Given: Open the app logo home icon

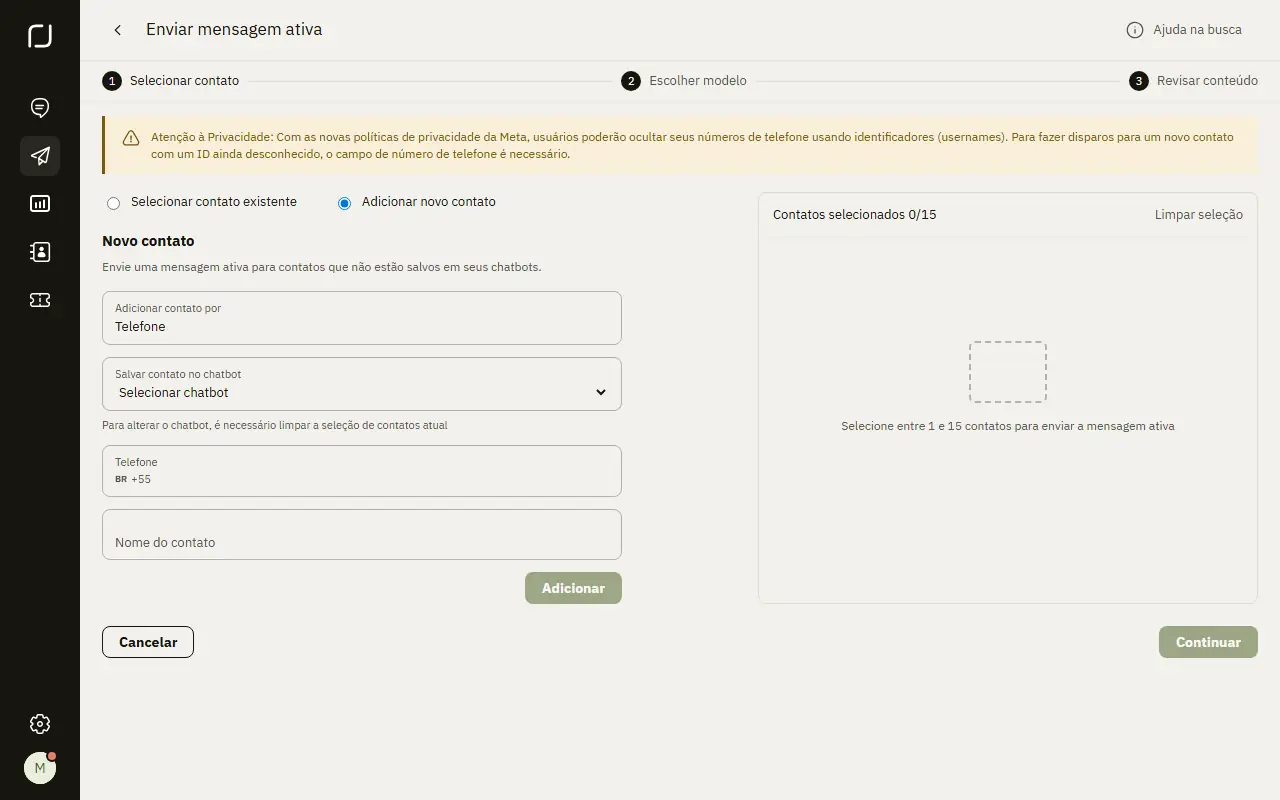Looking at the screenshot, I should [x=40, y=37].
